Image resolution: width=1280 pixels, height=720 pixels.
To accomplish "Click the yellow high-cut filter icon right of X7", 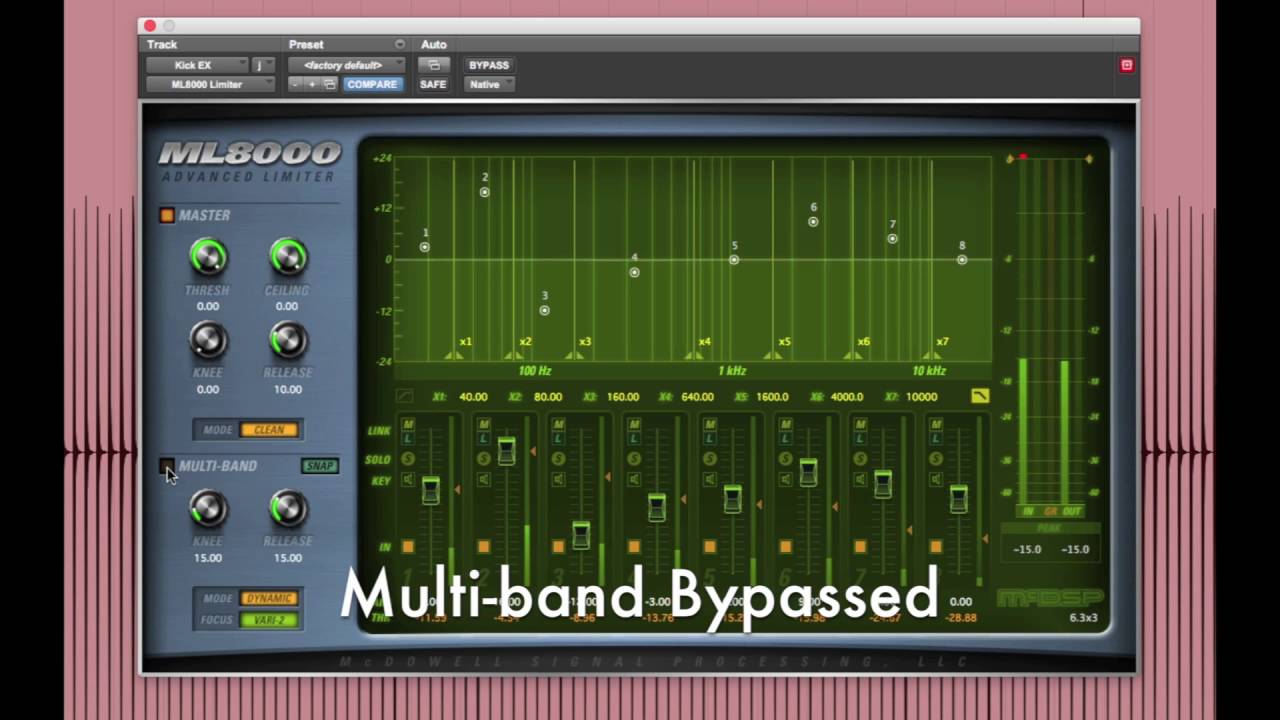I will click(980, 396).
